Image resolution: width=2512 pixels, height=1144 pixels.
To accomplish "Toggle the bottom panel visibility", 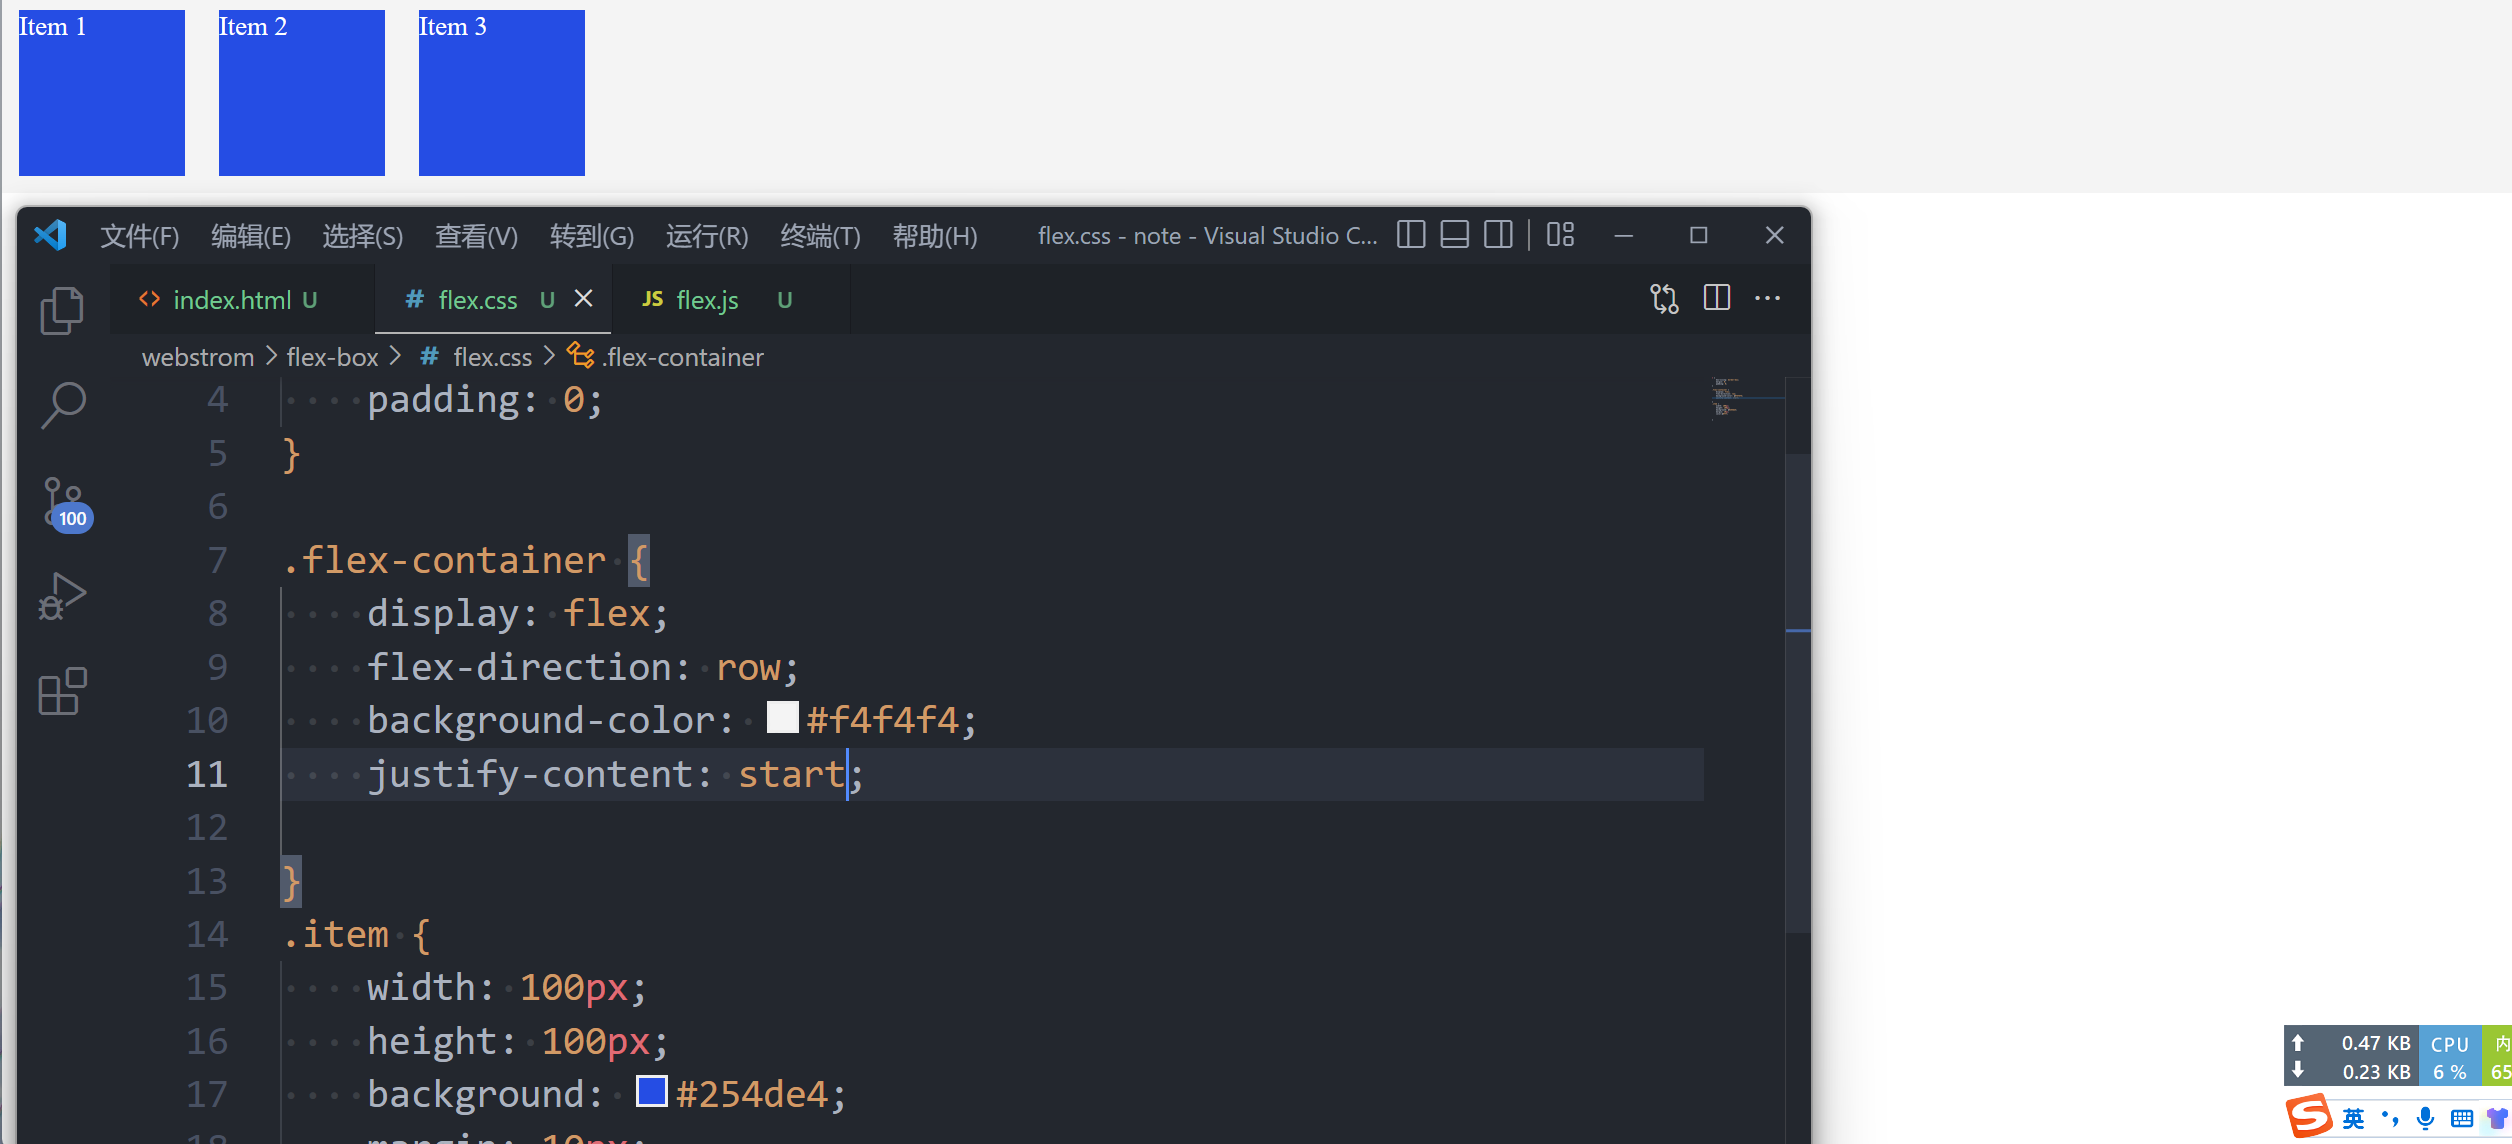I will click(x=1454, y=235).
